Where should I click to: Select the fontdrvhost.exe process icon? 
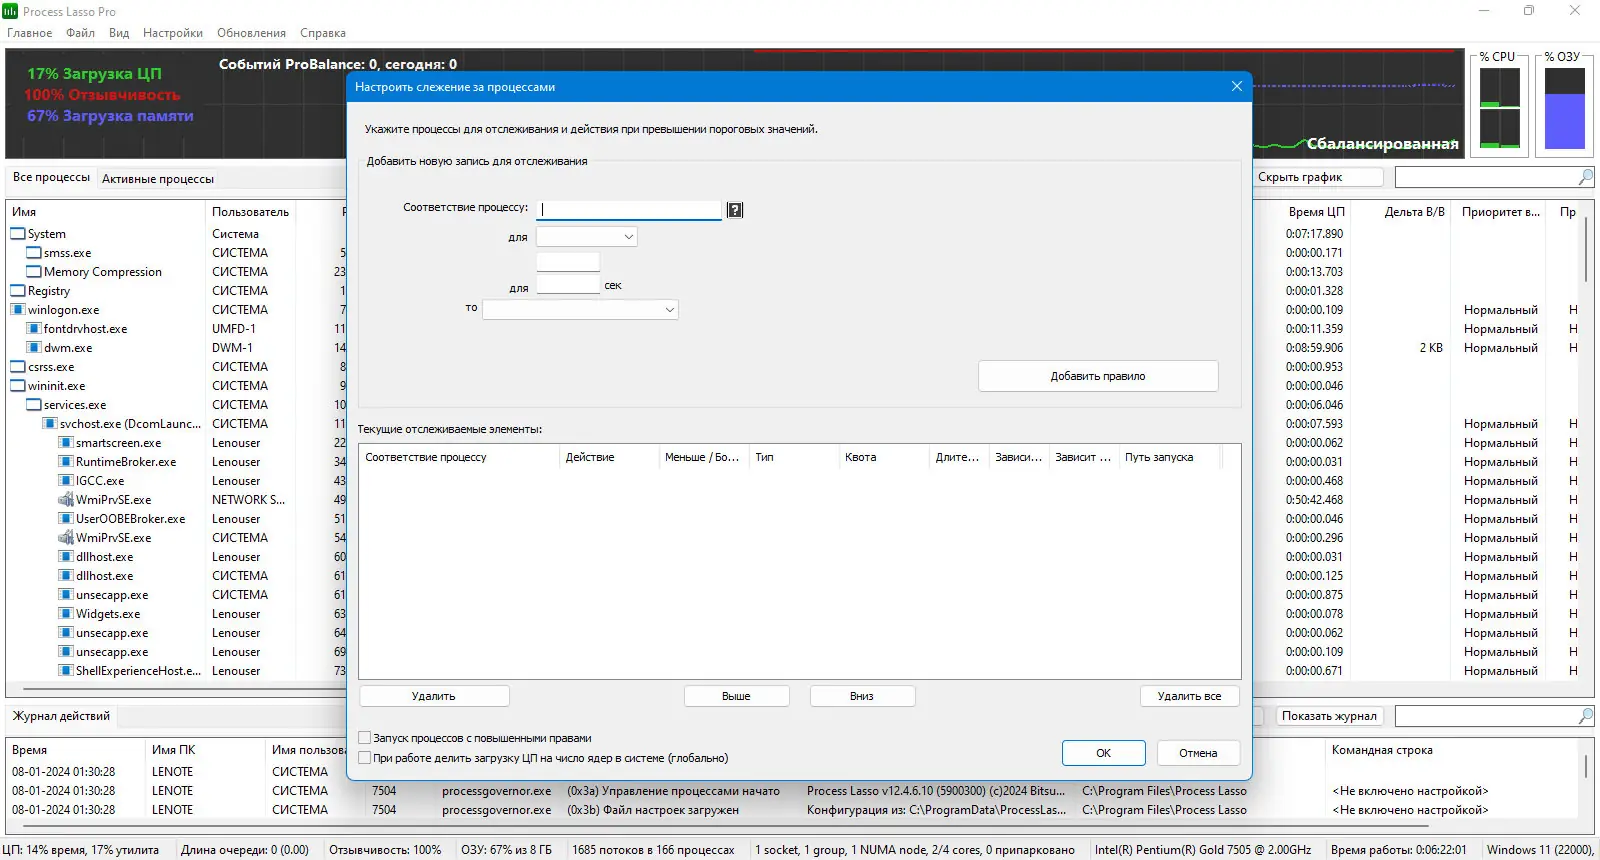[x=34, y=329]
